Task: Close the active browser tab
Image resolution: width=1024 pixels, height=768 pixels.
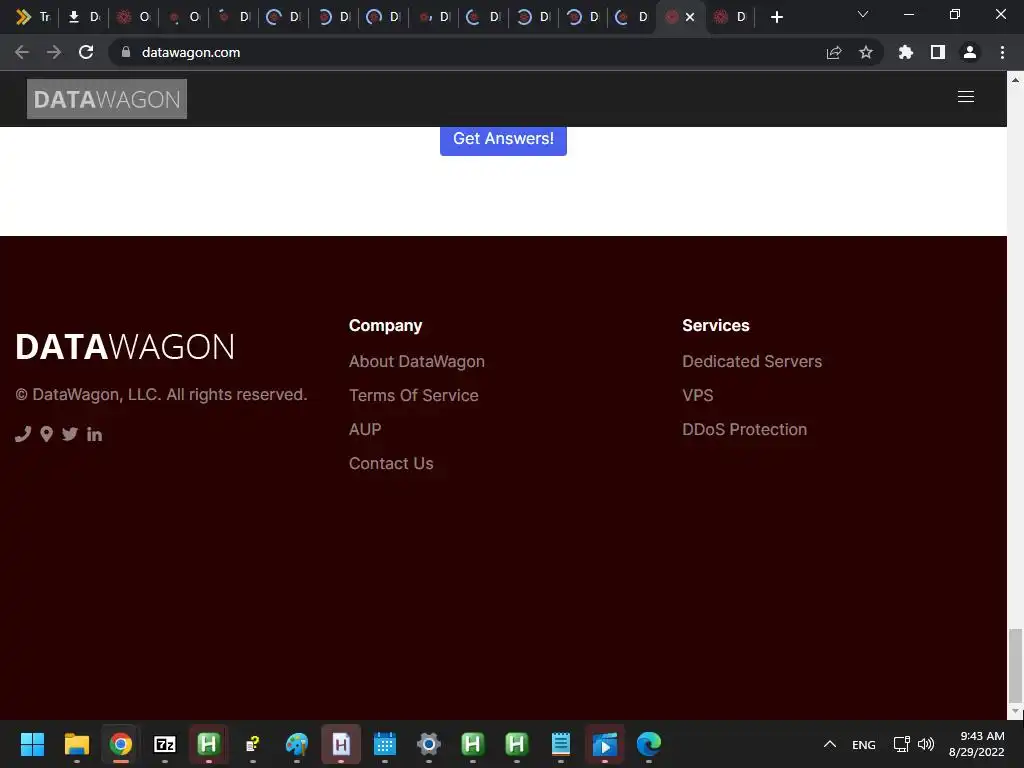Action: click(x=690, y=17)
